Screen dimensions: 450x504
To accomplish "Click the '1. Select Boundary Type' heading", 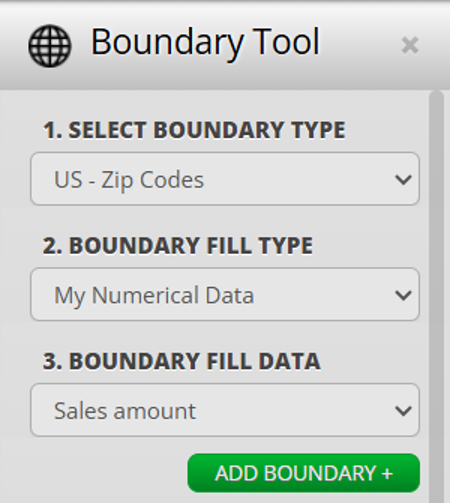I will [194, 130].
